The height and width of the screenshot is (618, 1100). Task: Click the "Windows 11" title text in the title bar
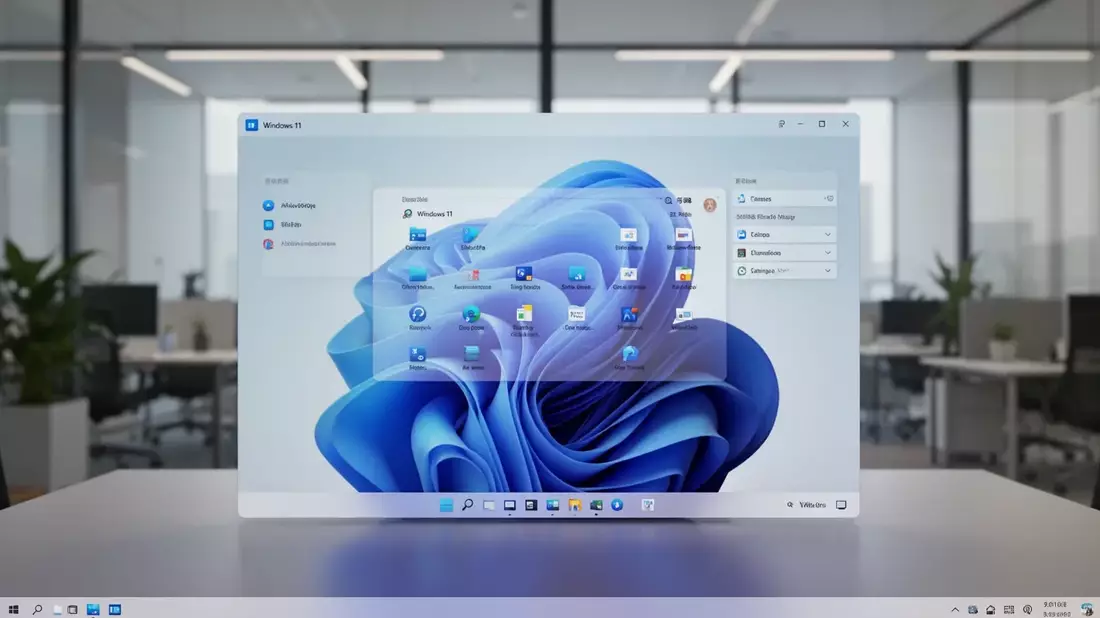[x=282, y=126]
